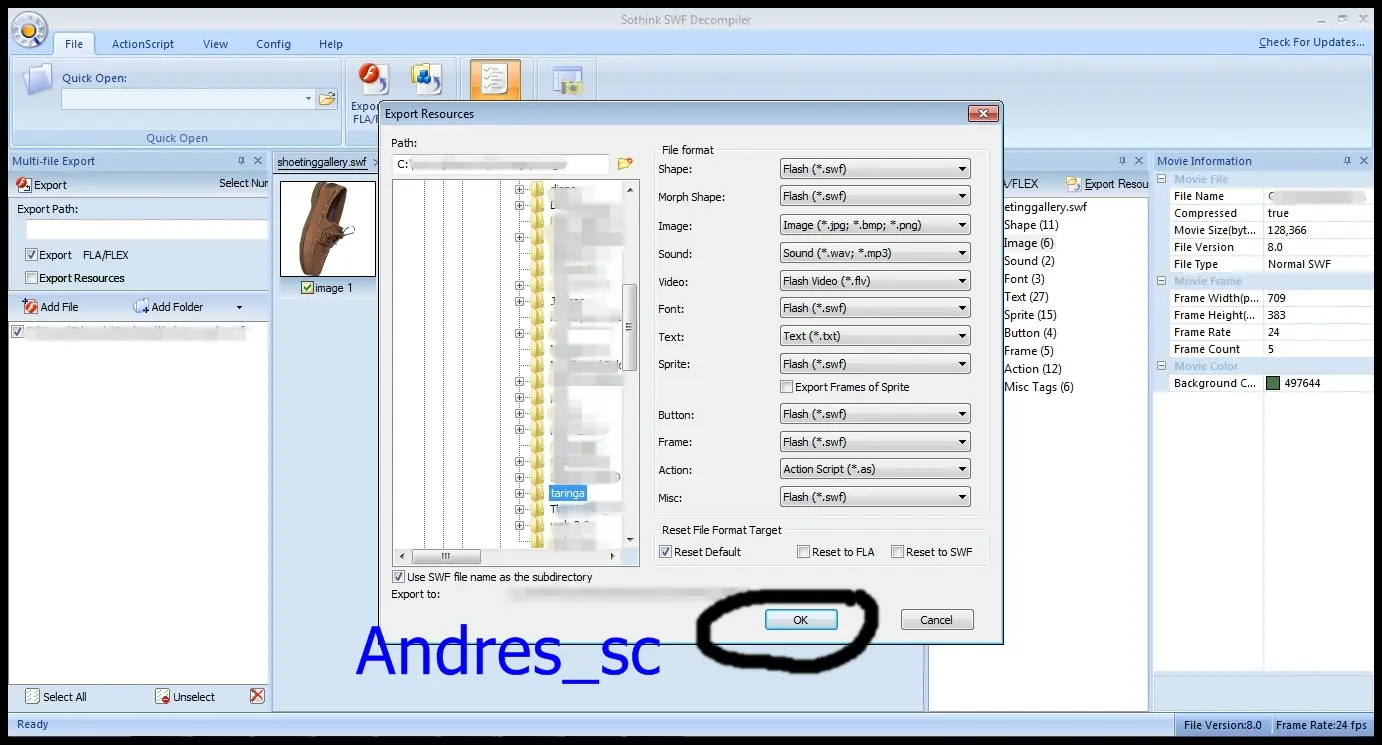Click the Quick Open browse folder icon
Viewport: 1382px width, 745px height.
[327, 99]
